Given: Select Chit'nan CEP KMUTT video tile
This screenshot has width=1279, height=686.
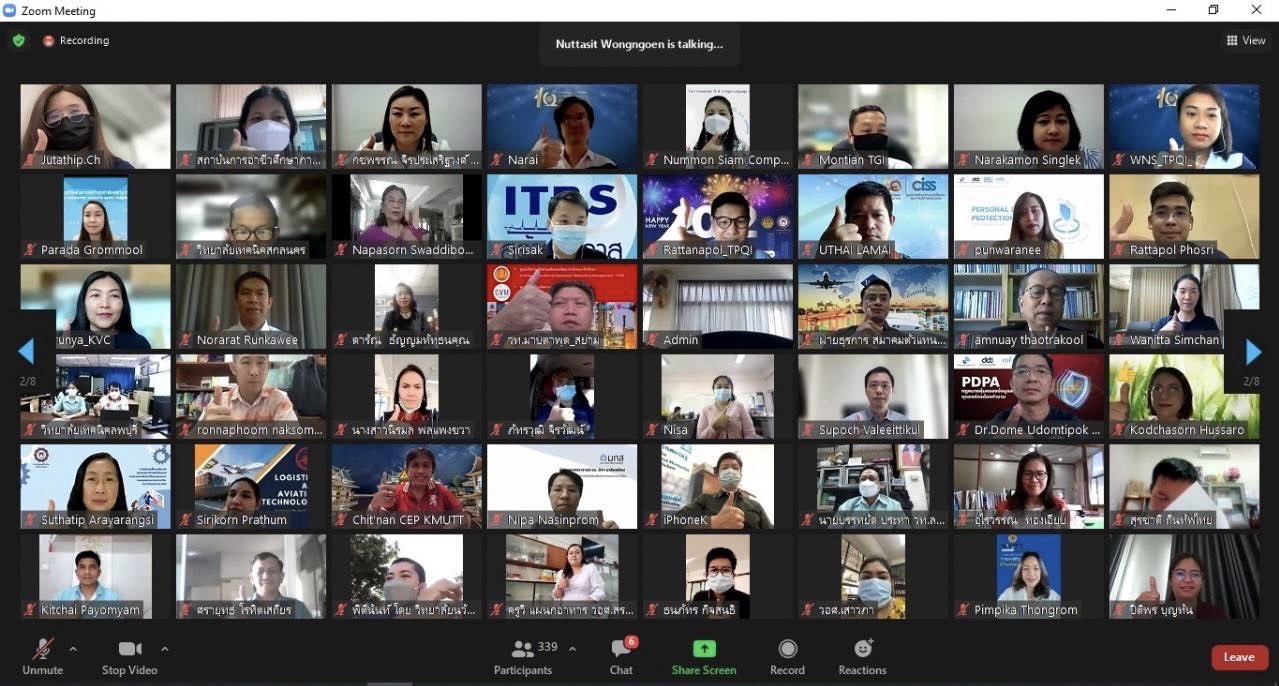Looking at the screenshot, I should pos(406,486).
